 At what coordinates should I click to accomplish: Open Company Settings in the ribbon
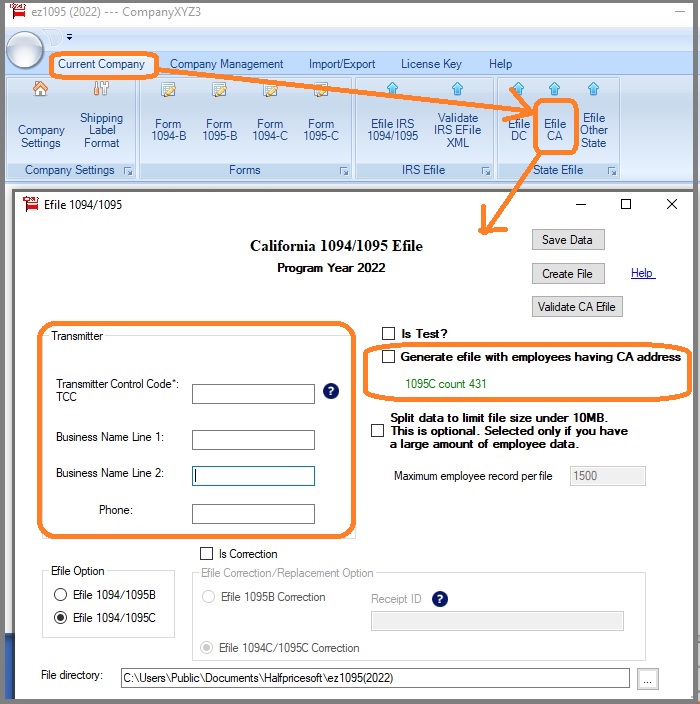pos(40,118)
